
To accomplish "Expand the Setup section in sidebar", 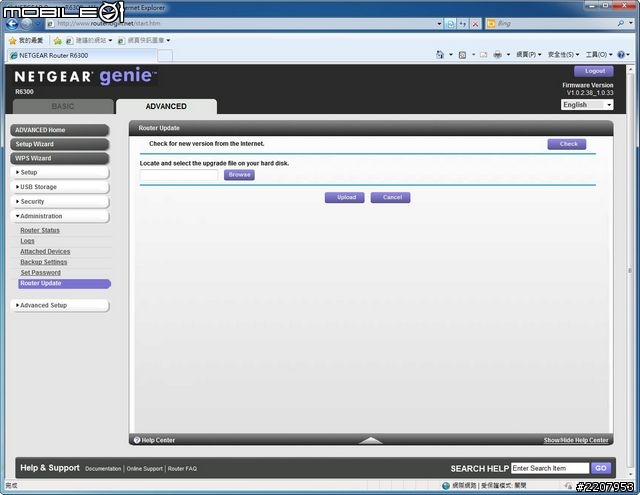I will point(60,172).
